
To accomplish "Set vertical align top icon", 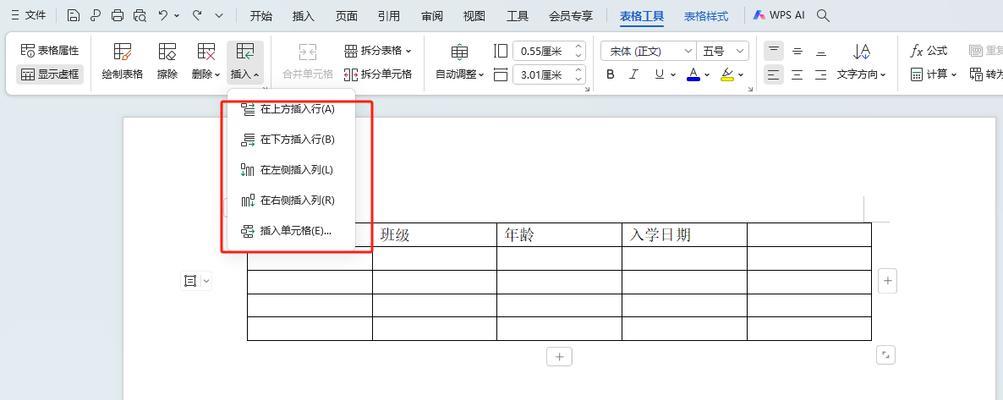I will (x=774, y=51).
